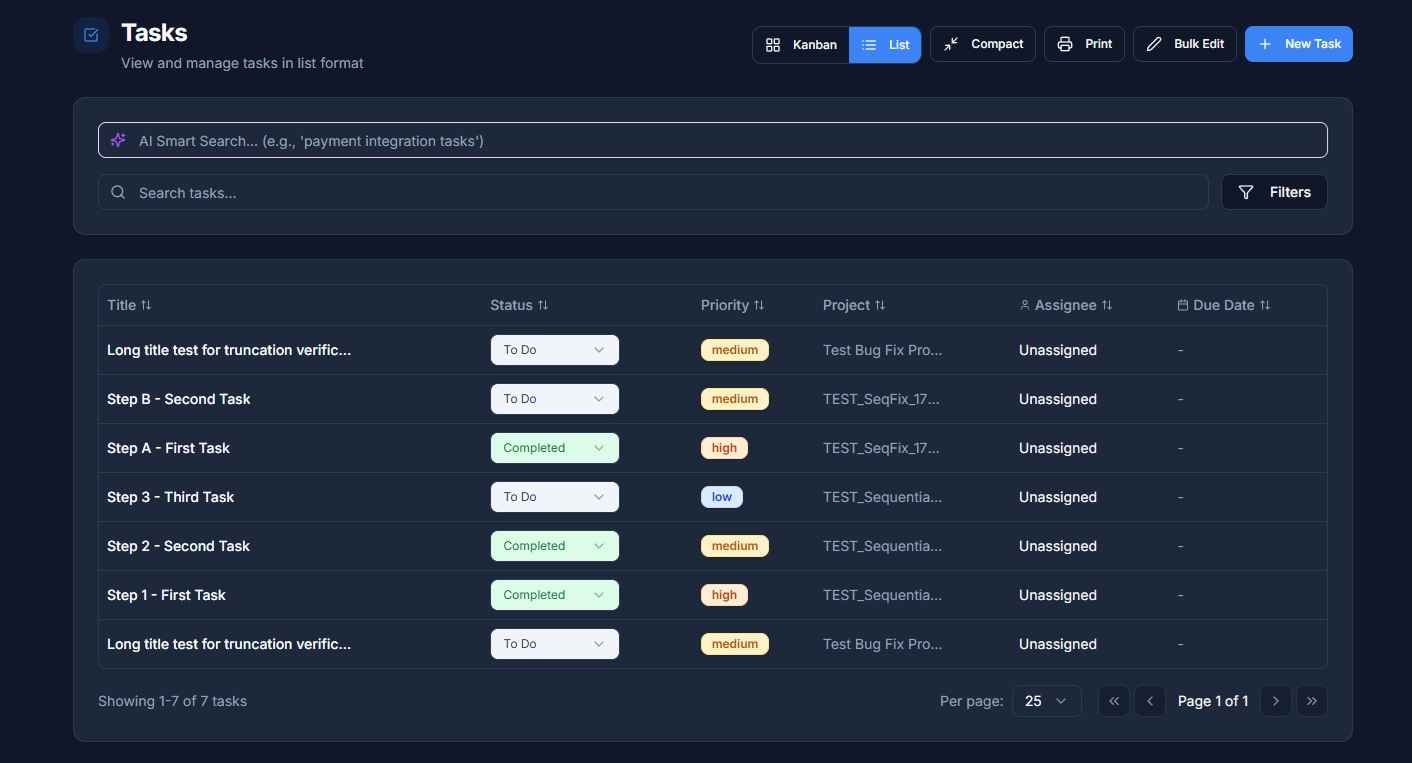
Task: Click the Tasks checkbox logo icon
Action: (x=91, y=35)
